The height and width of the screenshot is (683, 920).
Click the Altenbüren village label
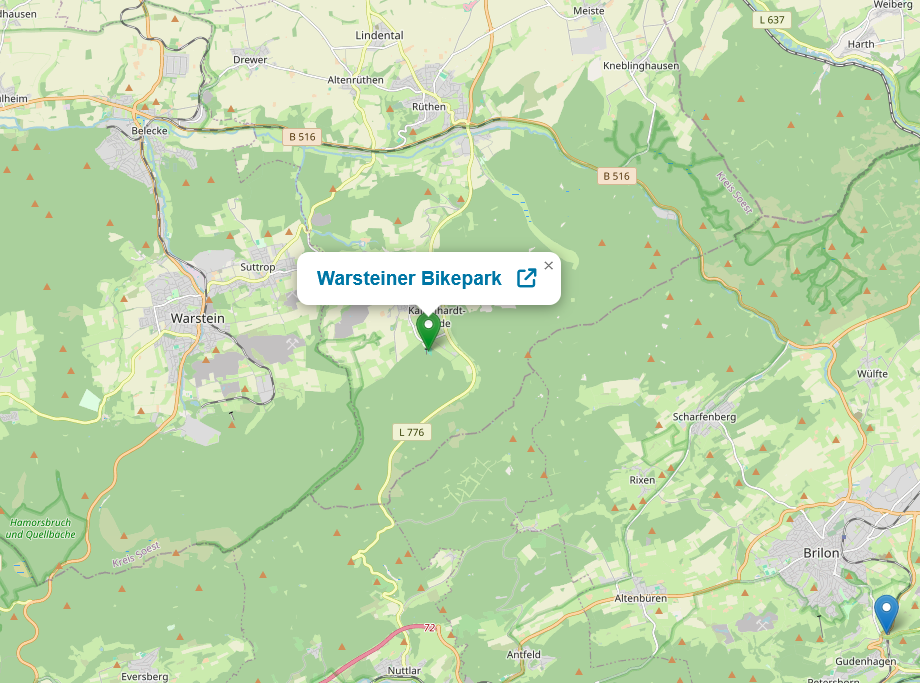(x=640, y=599)
